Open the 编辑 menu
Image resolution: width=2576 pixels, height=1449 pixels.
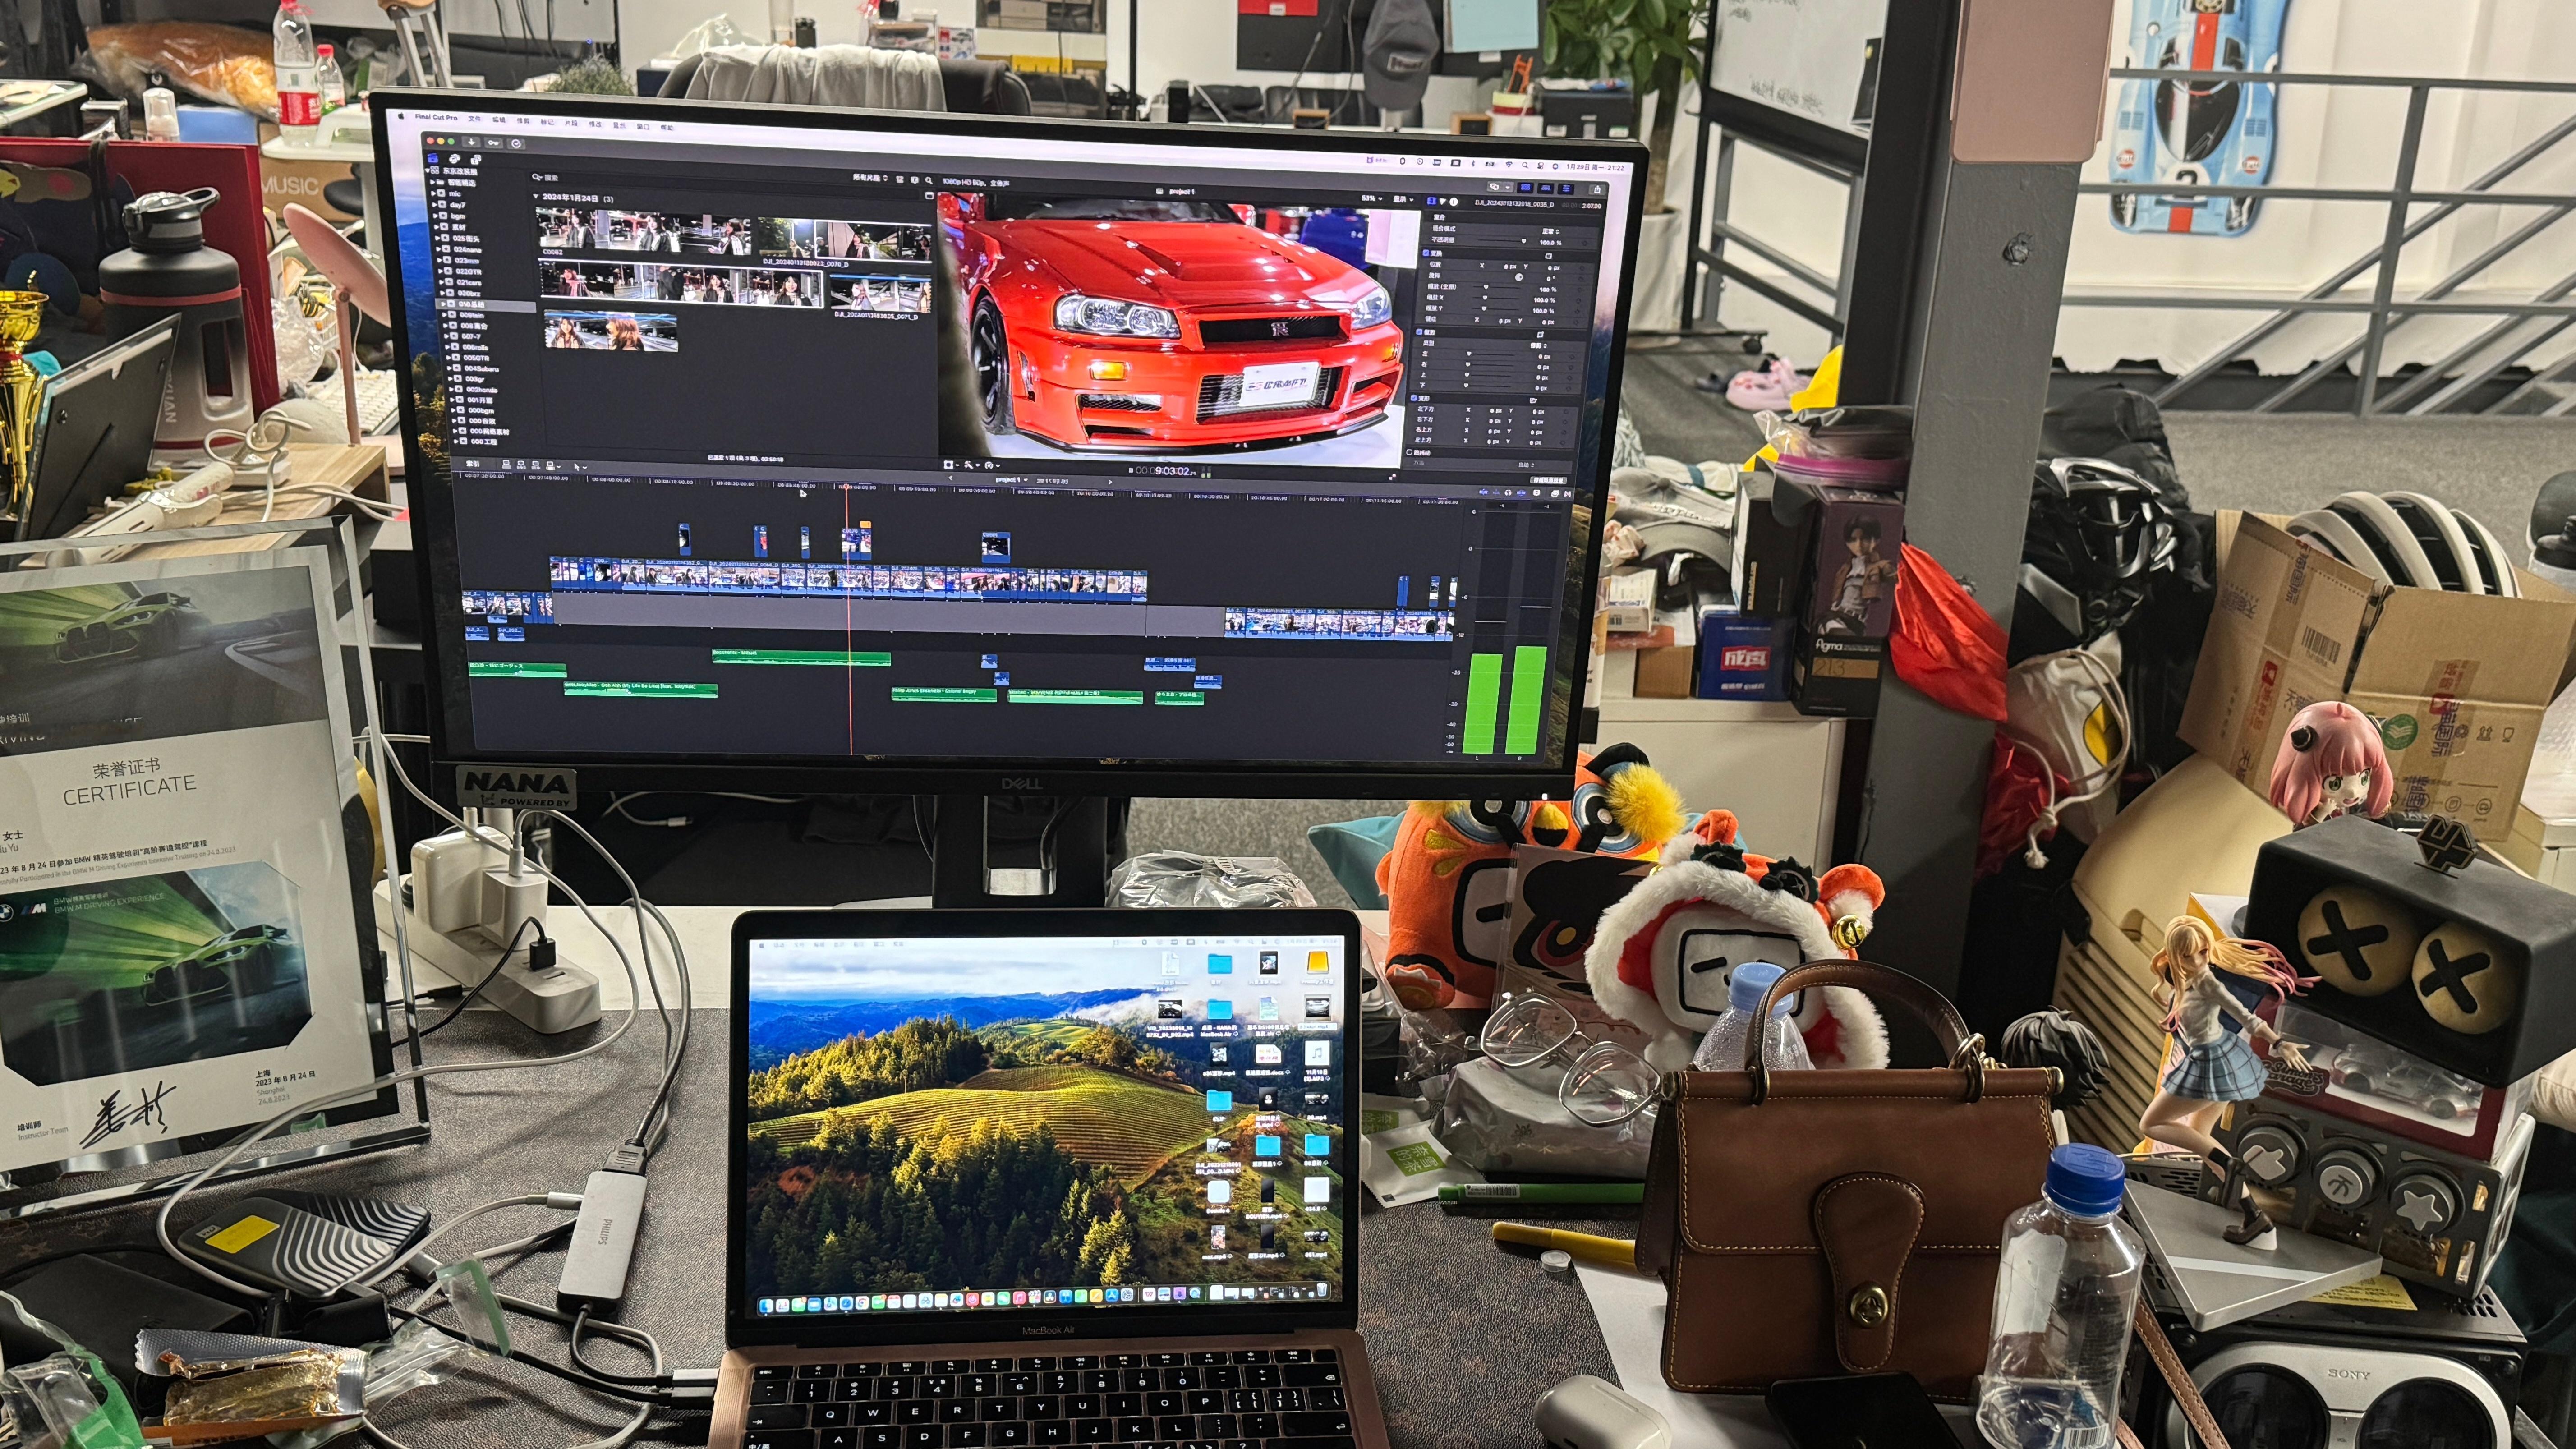(499, 120)
